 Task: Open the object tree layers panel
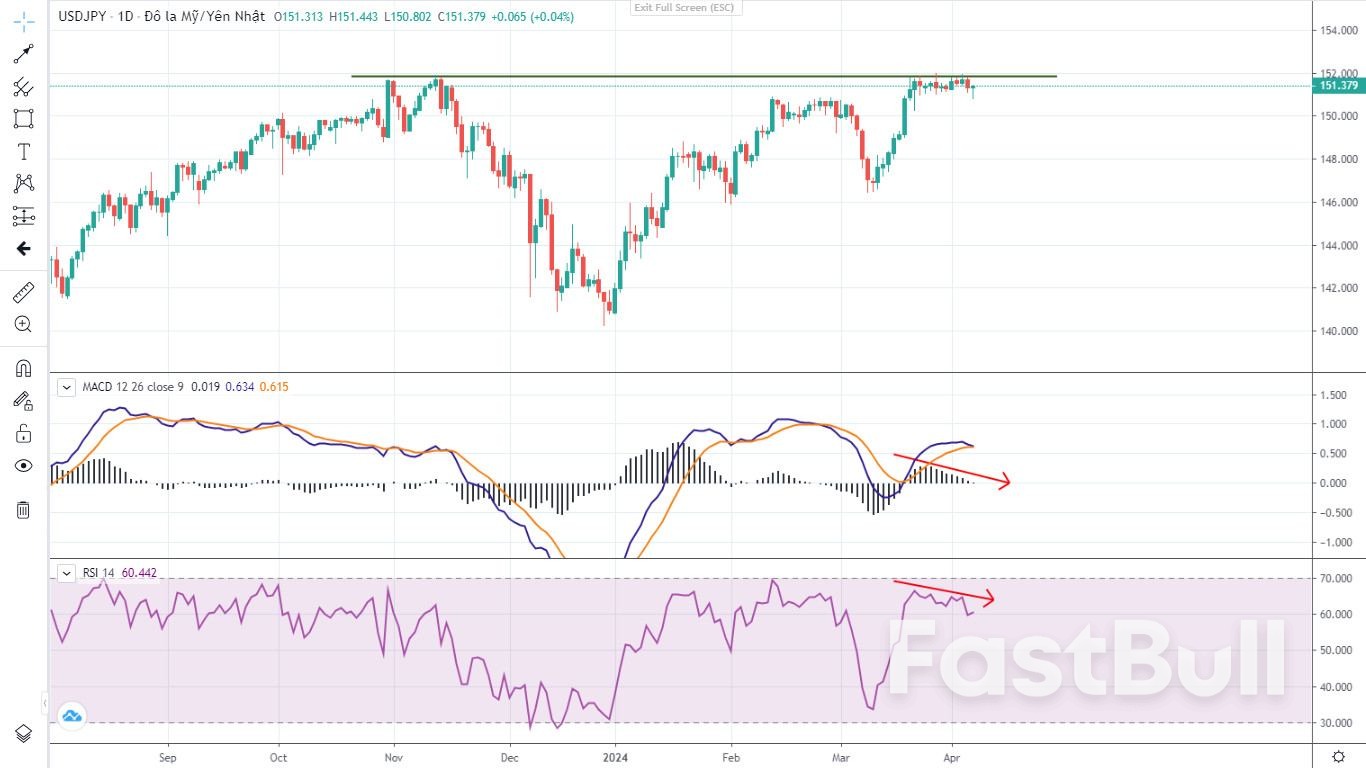tap(23, 733)
